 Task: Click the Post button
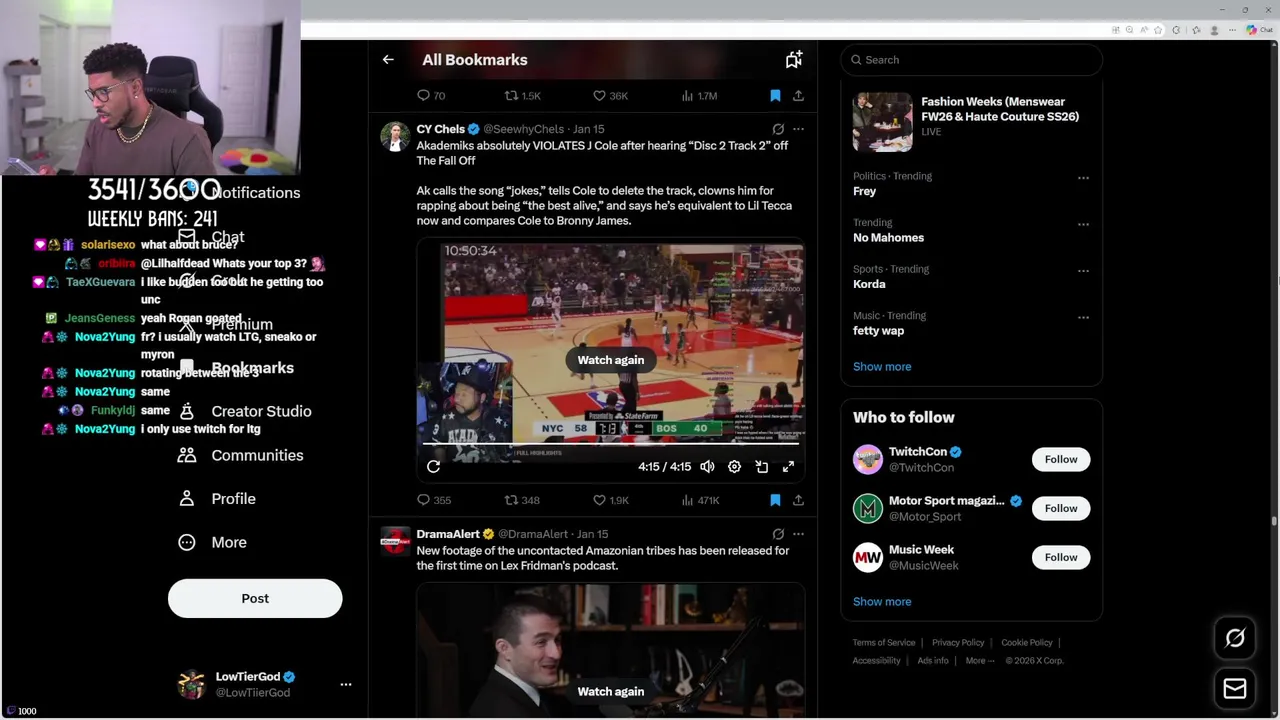pos(255,598)
